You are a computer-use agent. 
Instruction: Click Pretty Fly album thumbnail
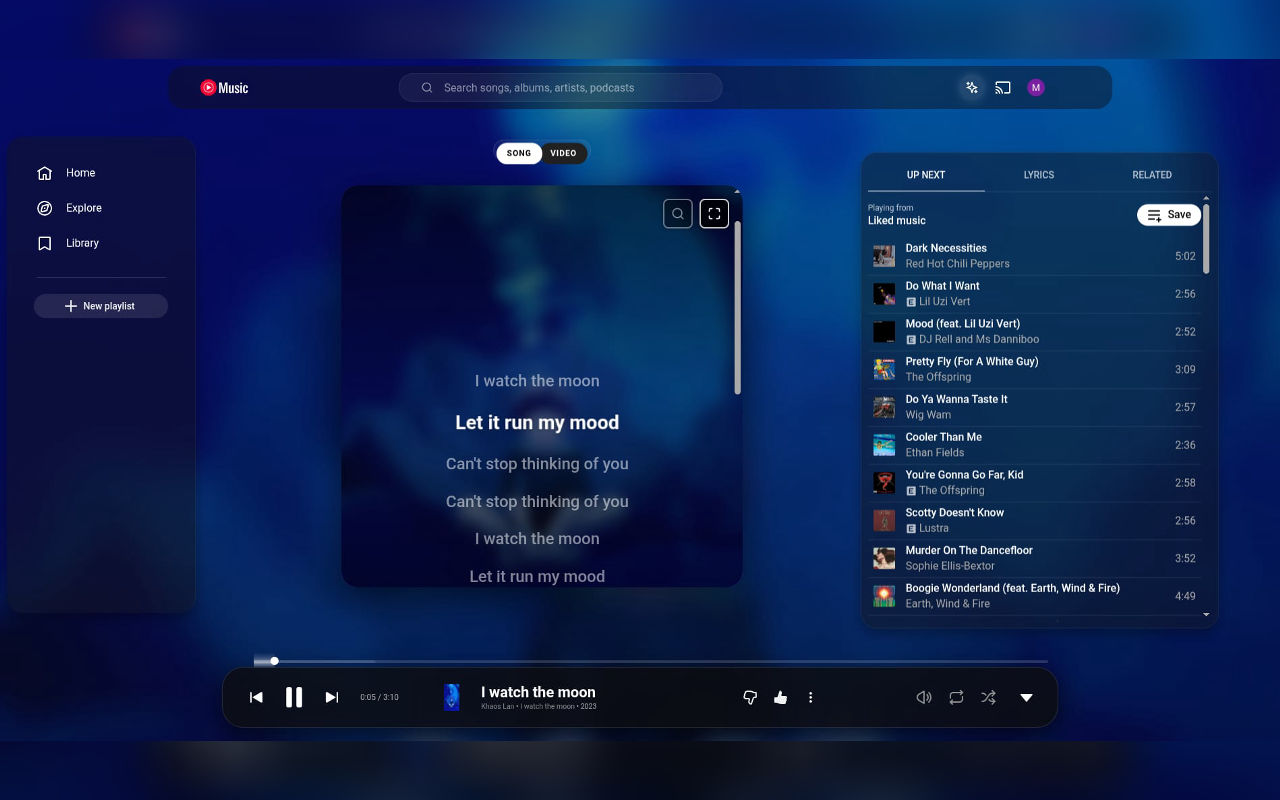click(884, 369)
